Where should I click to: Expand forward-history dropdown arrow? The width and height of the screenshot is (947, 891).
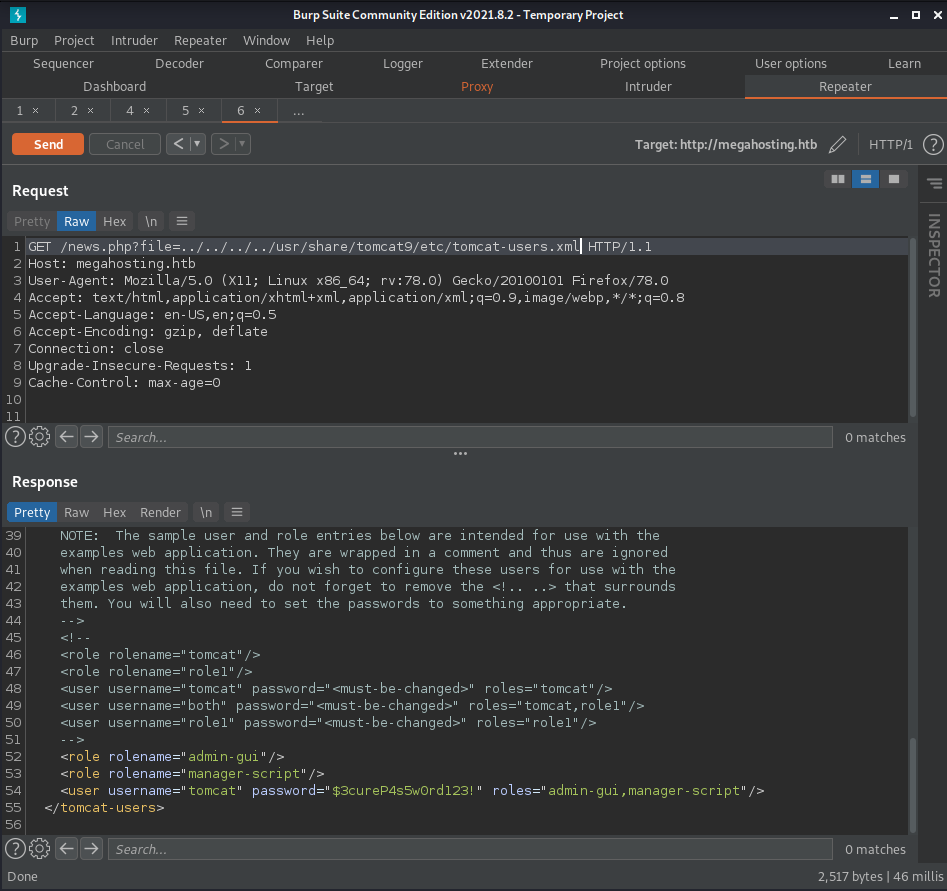tap(242, 144)
